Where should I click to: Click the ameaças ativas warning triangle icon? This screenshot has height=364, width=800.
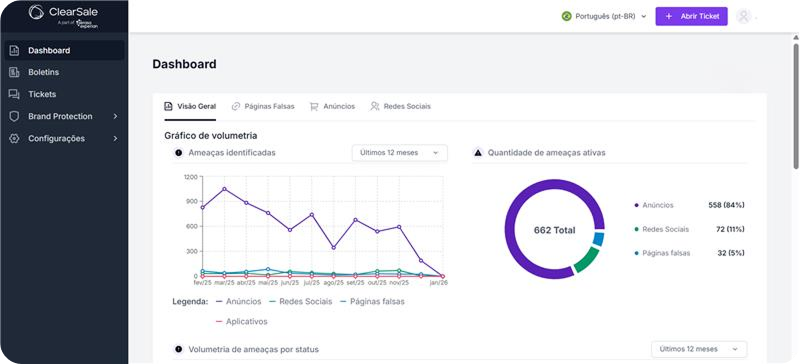click(478, 153)
